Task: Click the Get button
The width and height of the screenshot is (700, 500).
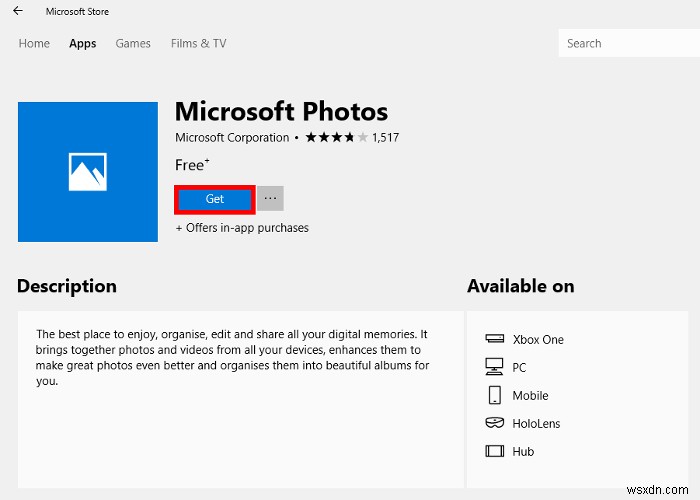Action: pyautogui.click(x=215, y=199)
